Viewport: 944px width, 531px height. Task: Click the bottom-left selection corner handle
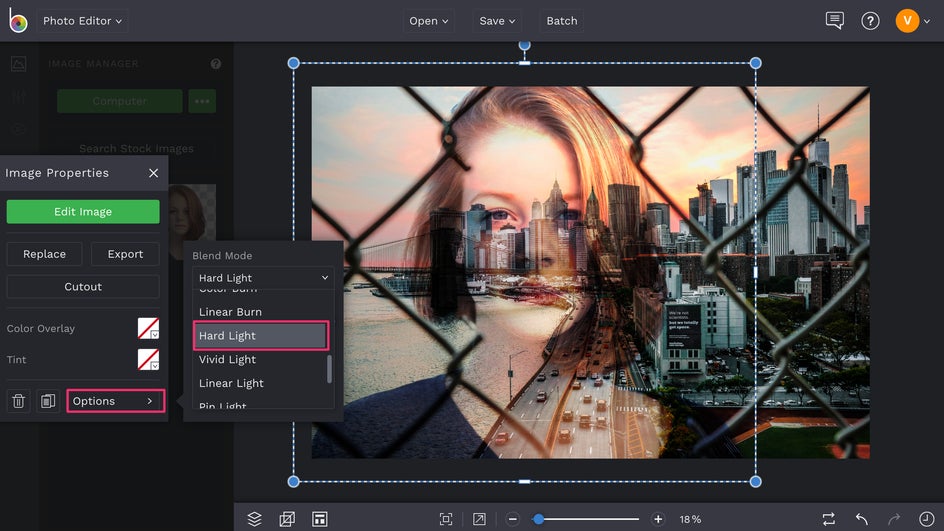(294, 482)
